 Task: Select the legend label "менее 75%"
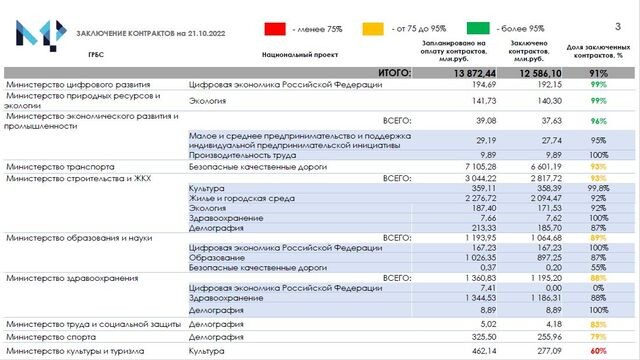point(318,29)
